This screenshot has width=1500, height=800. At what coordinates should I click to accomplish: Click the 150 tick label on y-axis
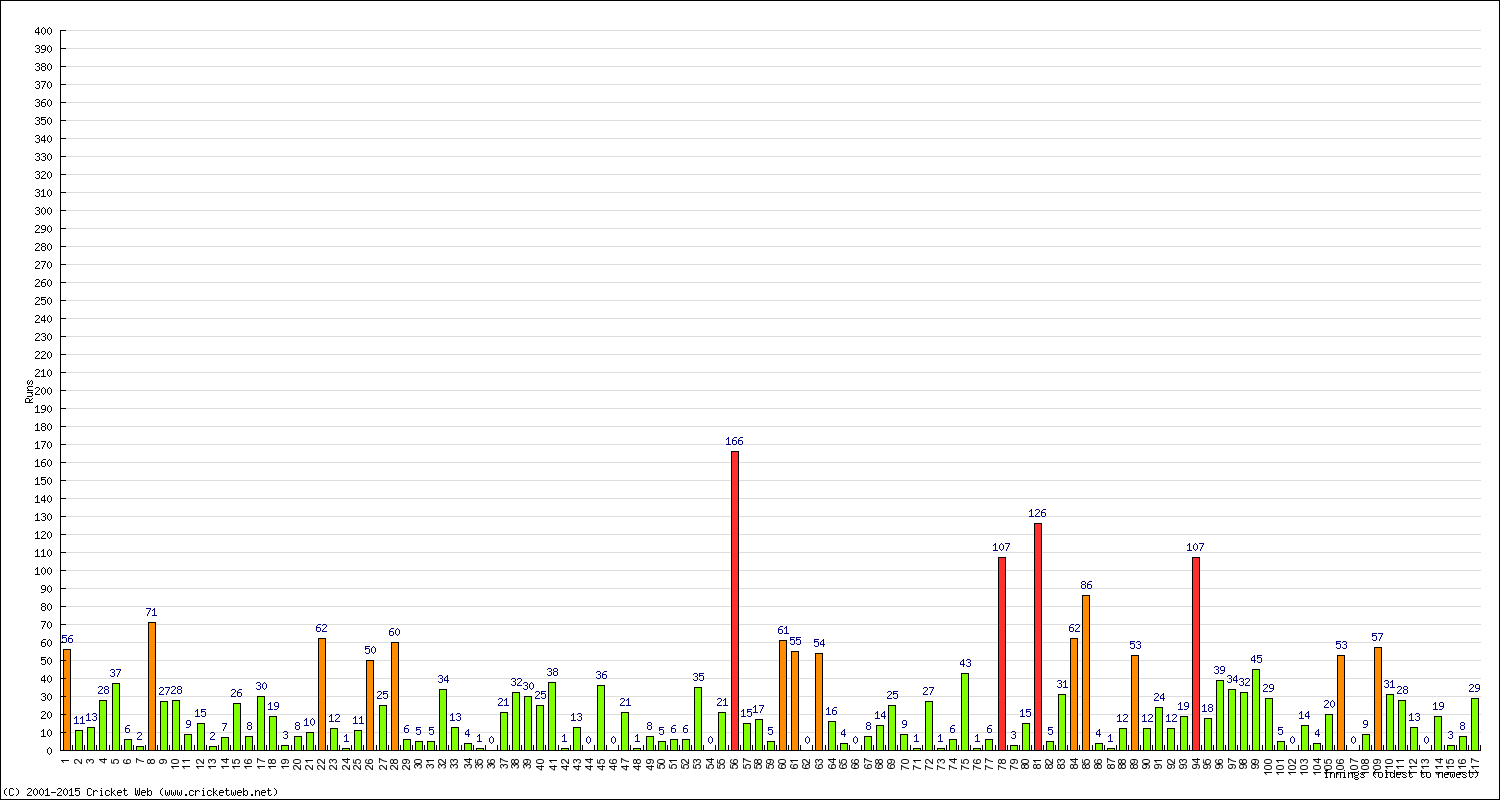point(42,481)
